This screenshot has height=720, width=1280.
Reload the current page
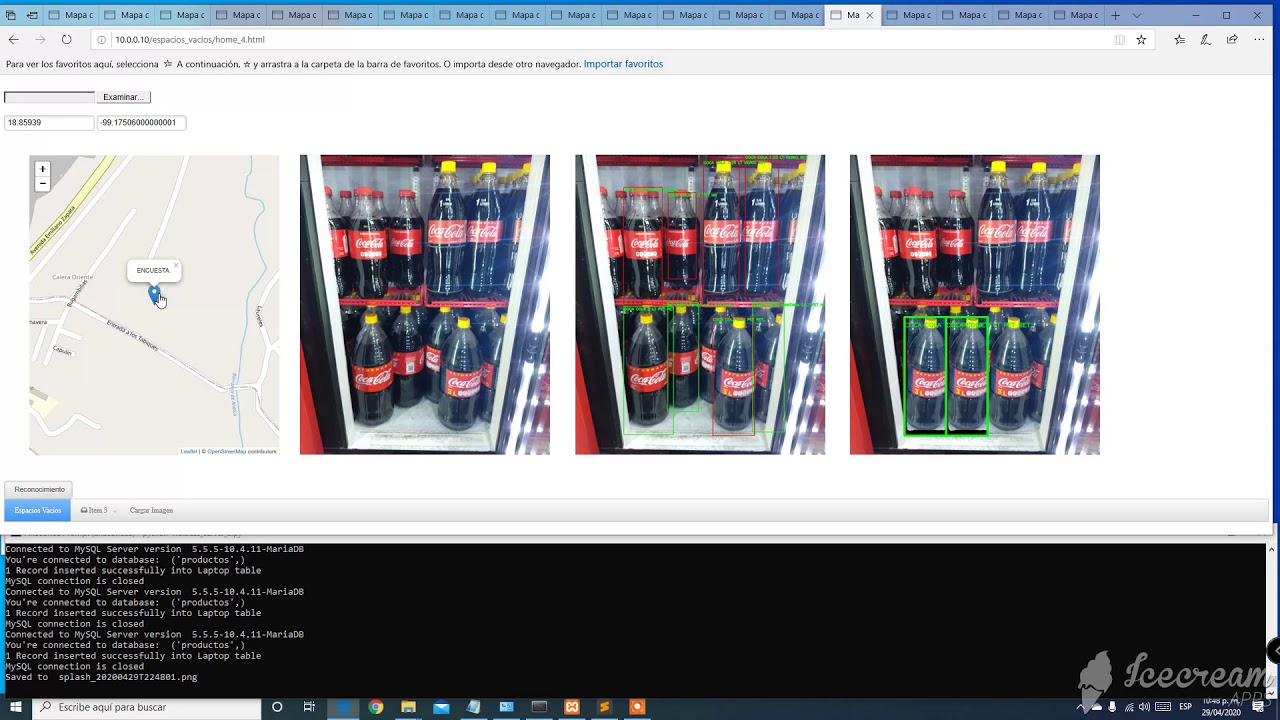click(66, 39)
